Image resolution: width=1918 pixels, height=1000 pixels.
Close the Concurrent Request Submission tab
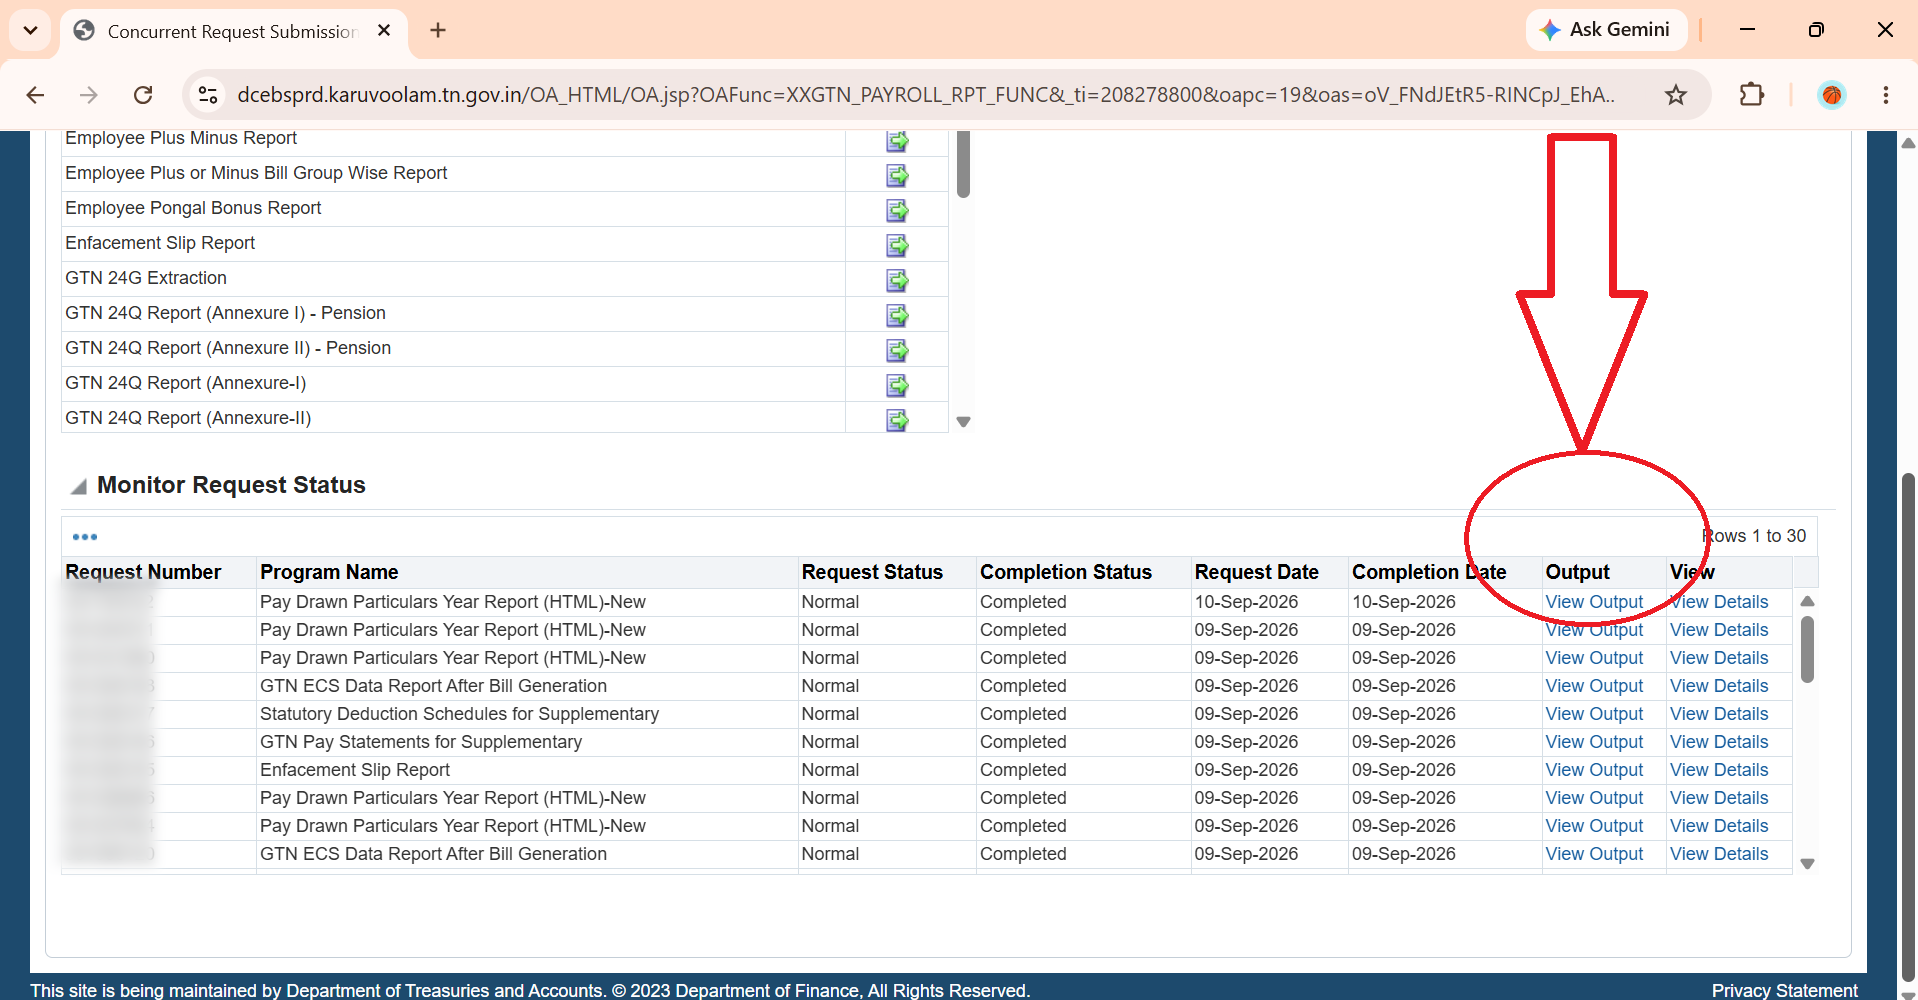(x=384, y=31)
